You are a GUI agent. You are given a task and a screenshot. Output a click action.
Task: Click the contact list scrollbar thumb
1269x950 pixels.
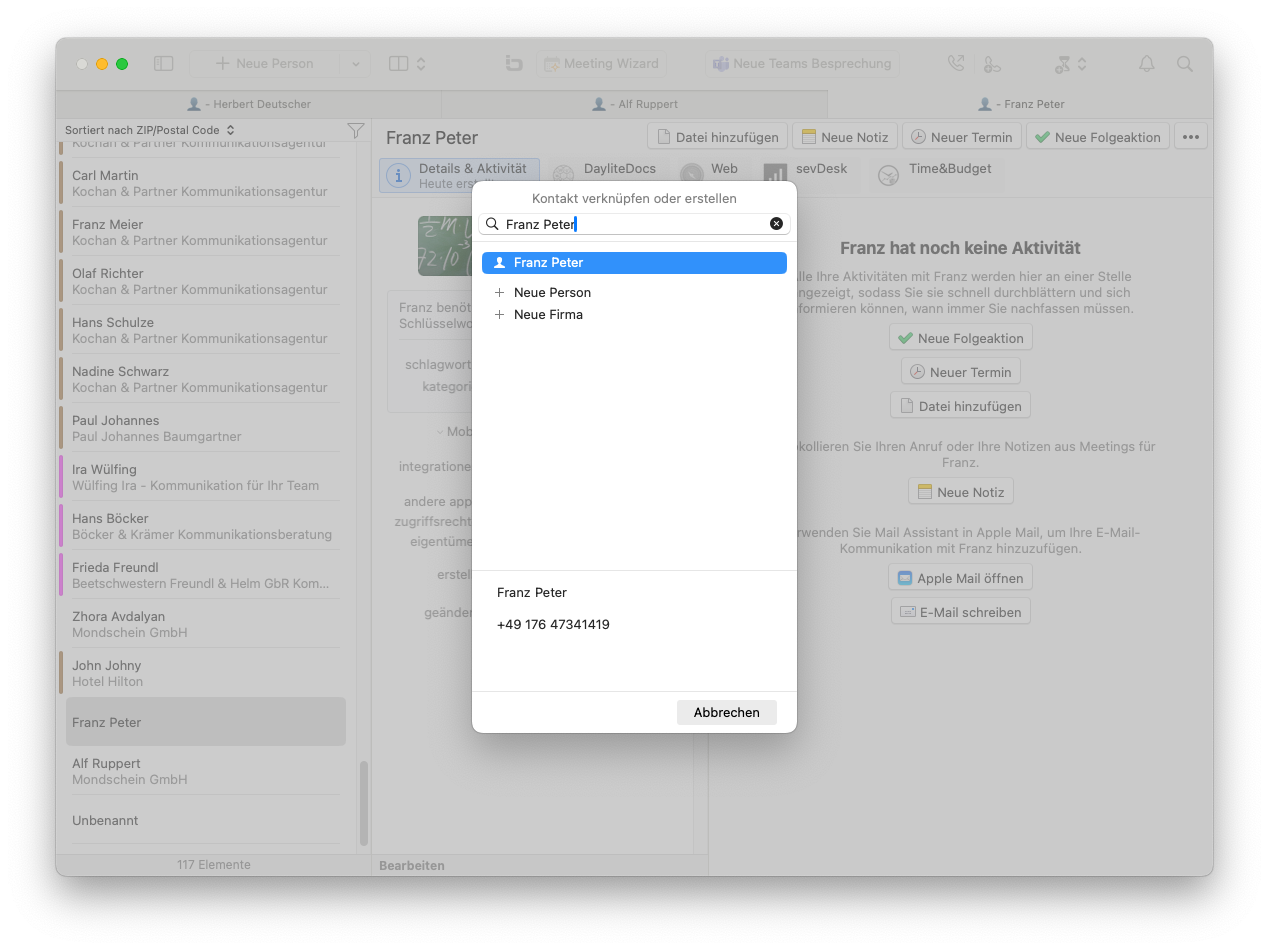[364, 803]
